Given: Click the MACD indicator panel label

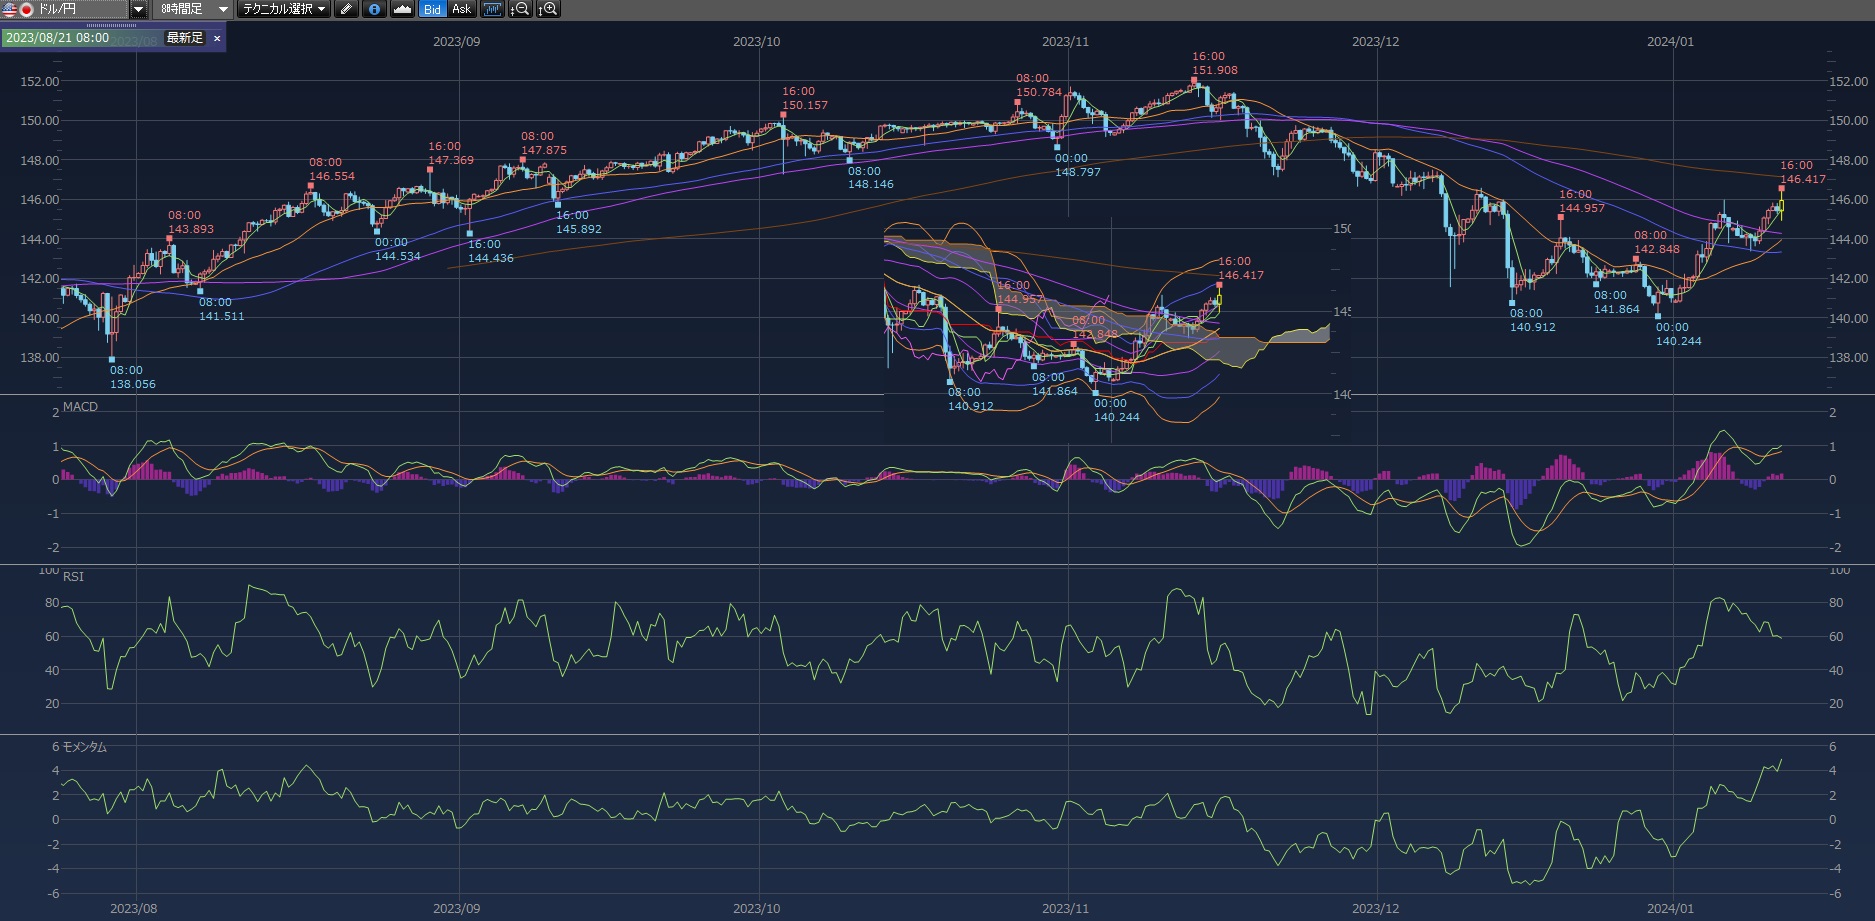Looking at the screenshot, I should click(x=80, y=407).
